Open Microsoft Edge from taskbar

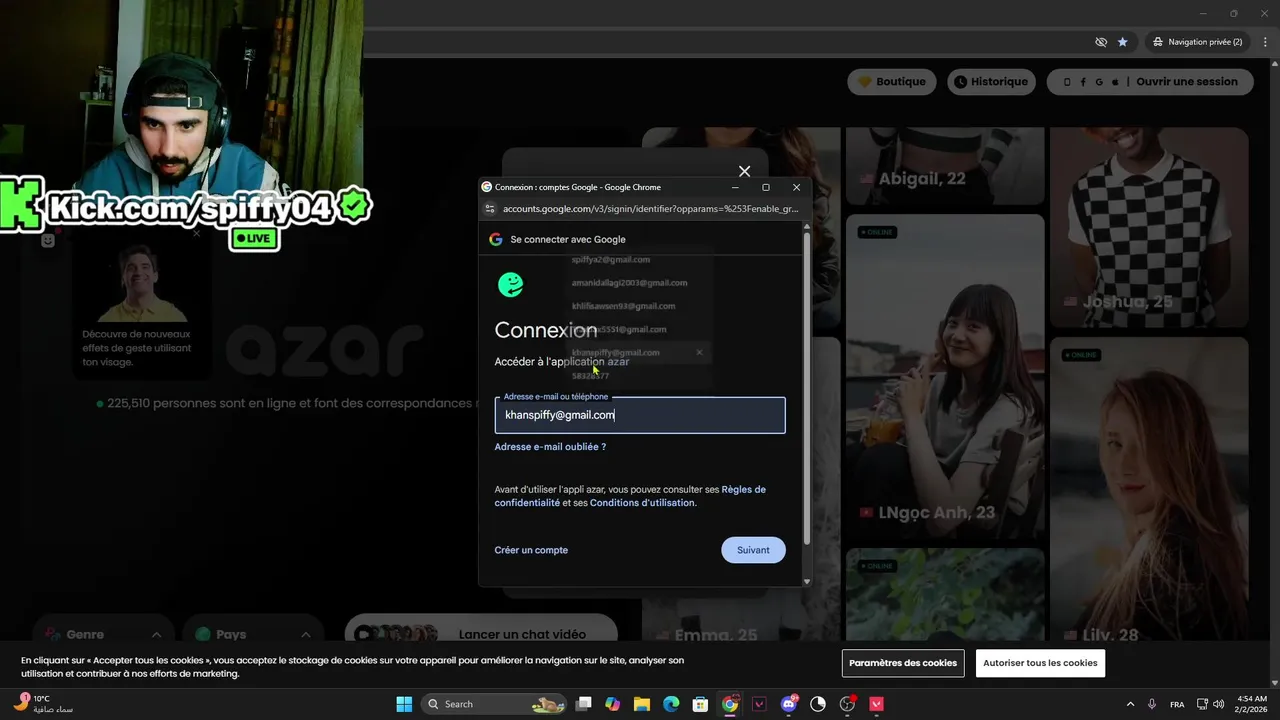671,704
